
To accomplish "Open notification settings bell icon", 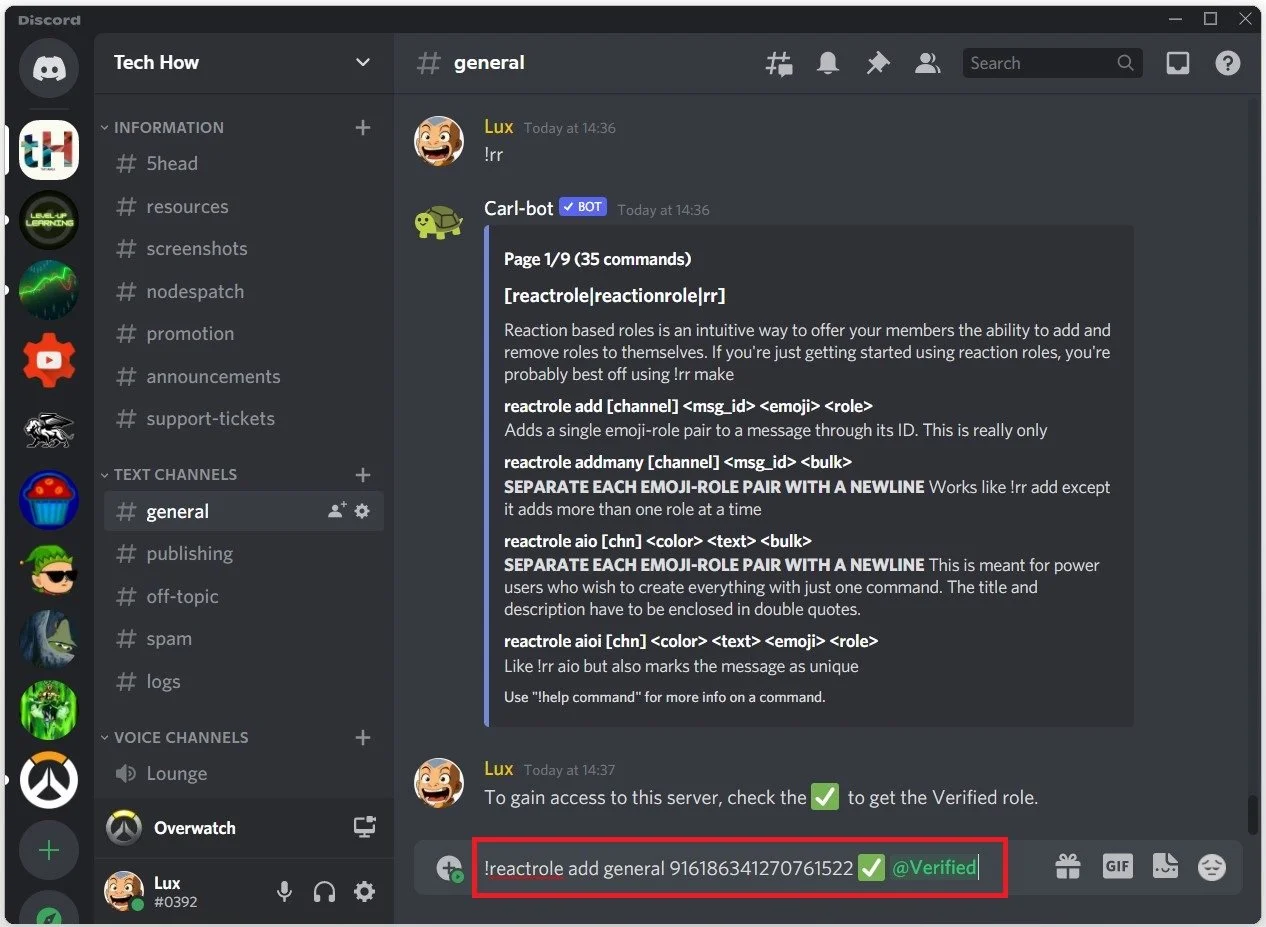I will [828, 63].
